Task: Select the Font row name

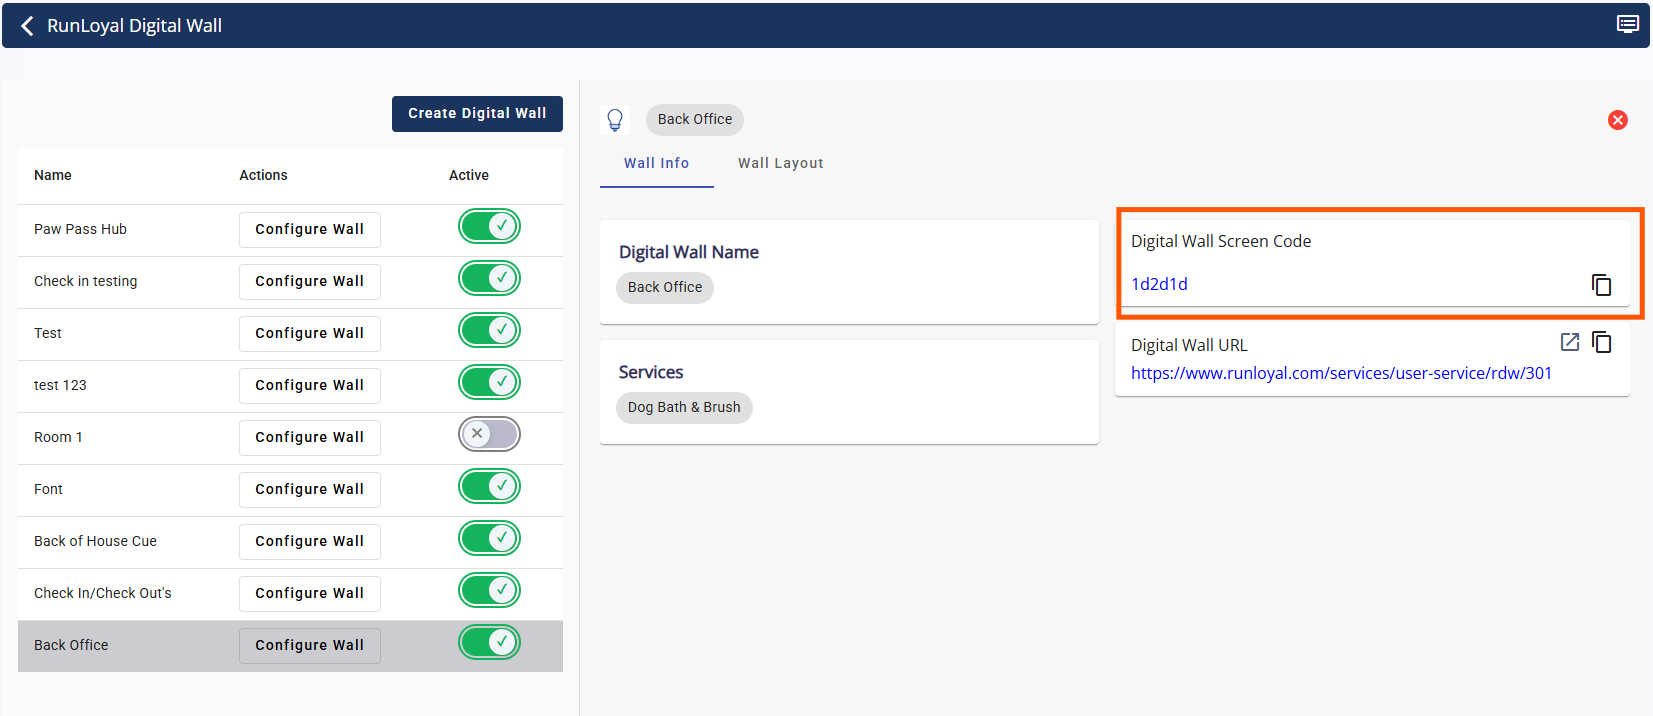Action: [x=48, y=489]
